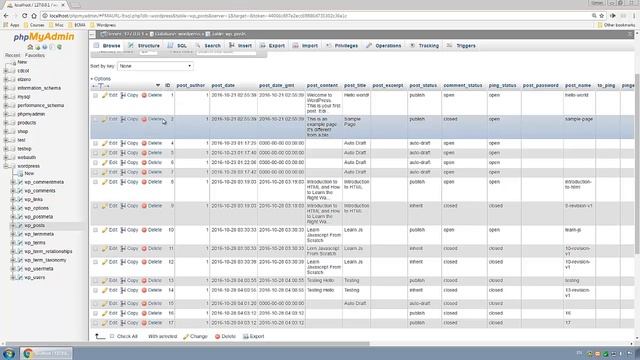Expand the wp_terms table node
This screenshot has height=360, width=640.
tap(13, 242)
